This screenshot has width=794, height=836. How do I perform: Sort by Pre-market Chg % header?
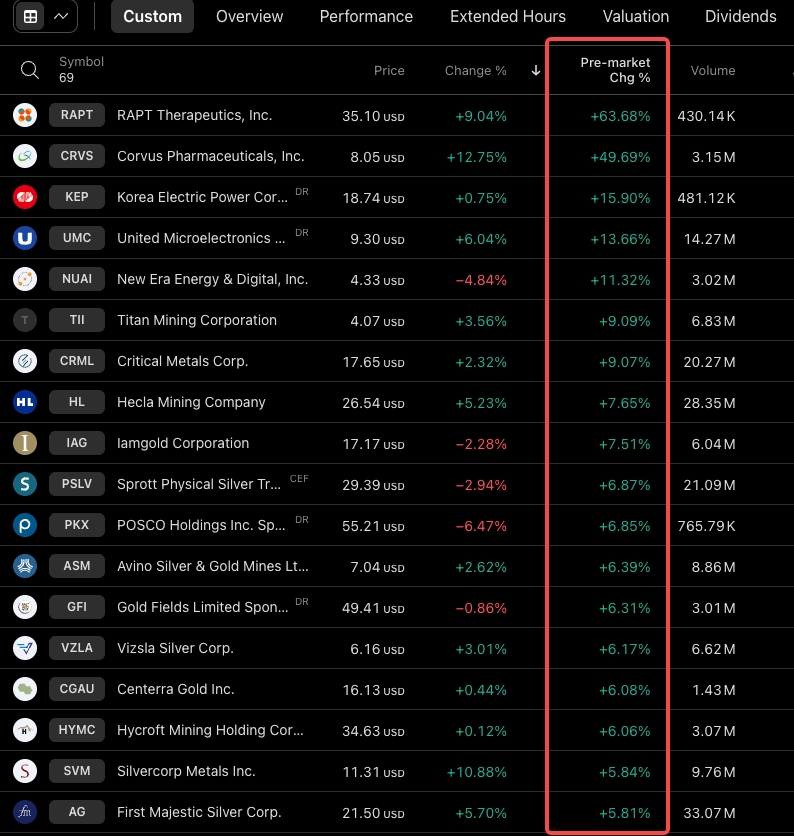615,70
